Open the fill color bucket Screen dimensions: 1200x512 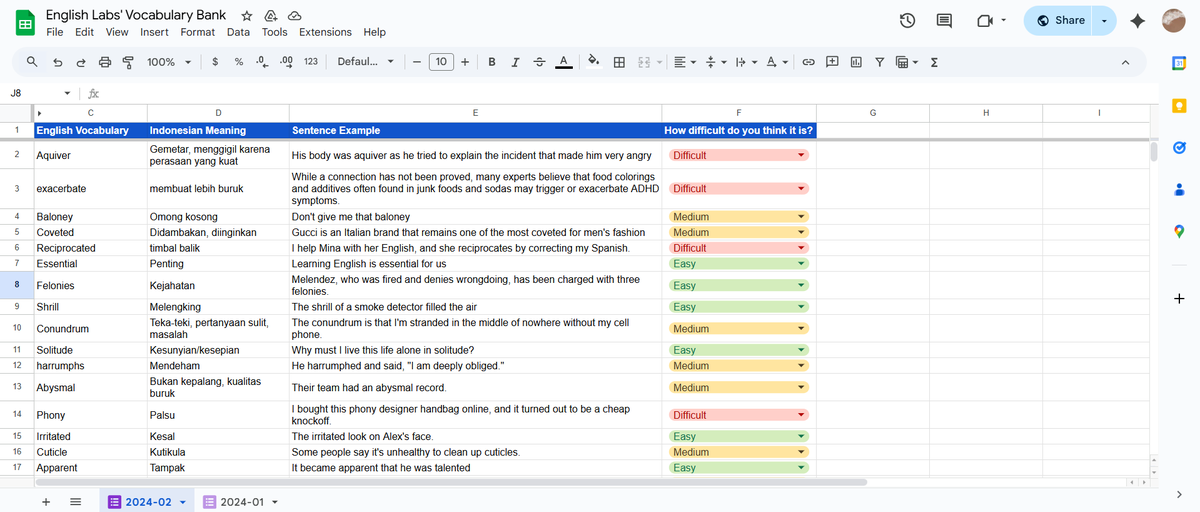pyautogui.click(x=593, y=62)
